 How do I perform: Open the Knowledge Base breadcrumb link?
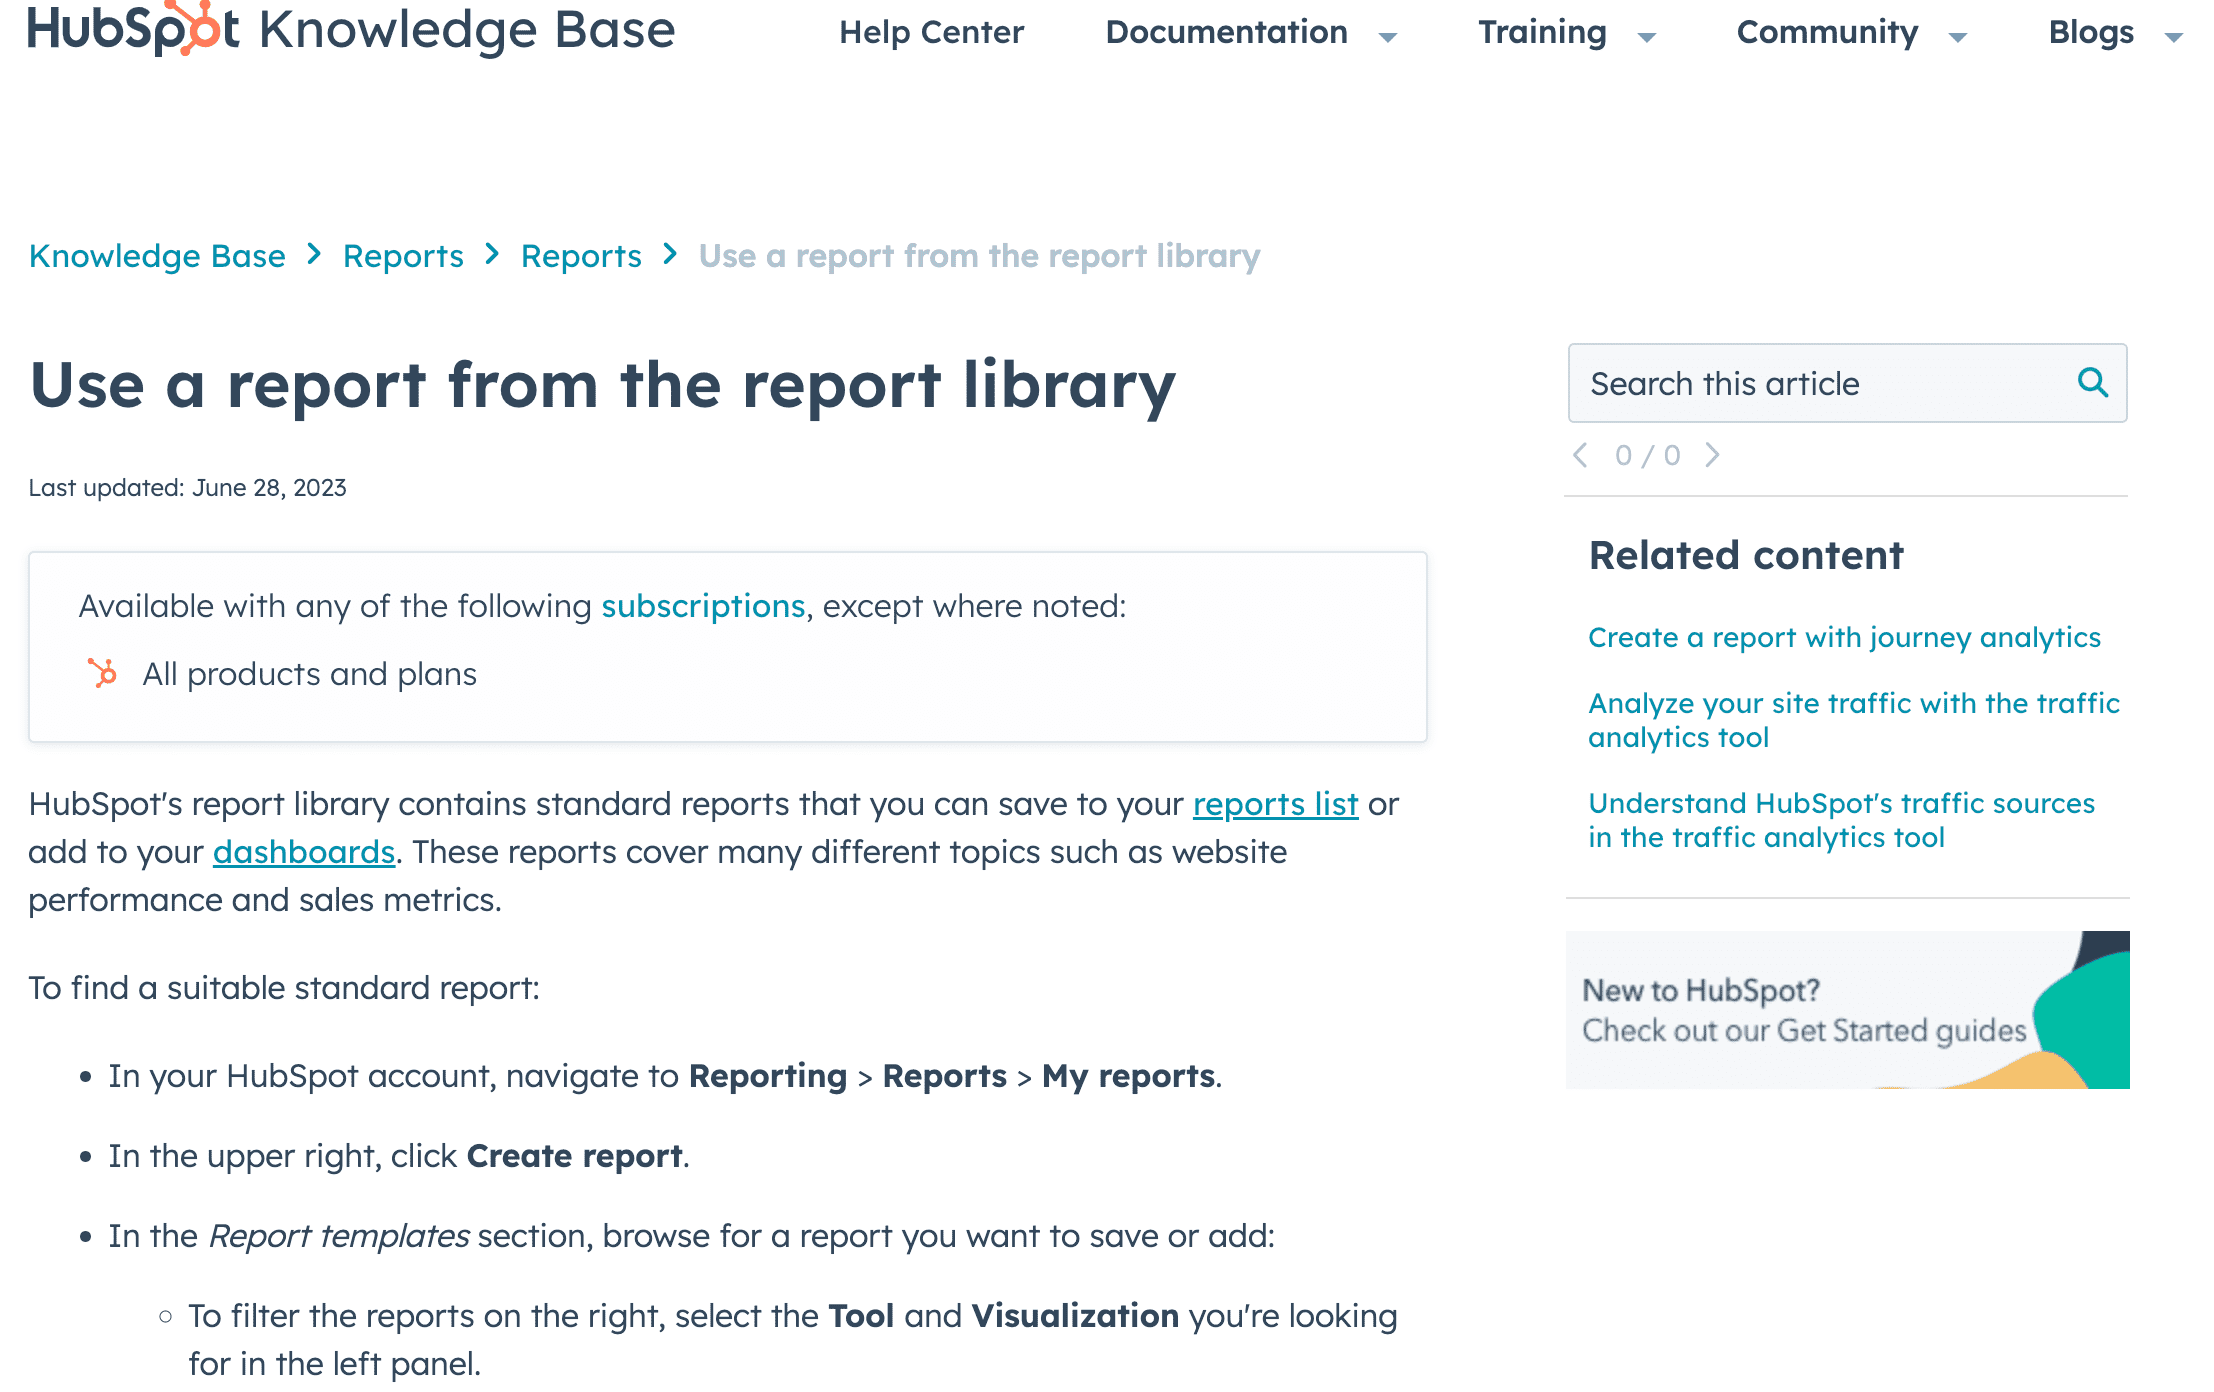point(157,255)
